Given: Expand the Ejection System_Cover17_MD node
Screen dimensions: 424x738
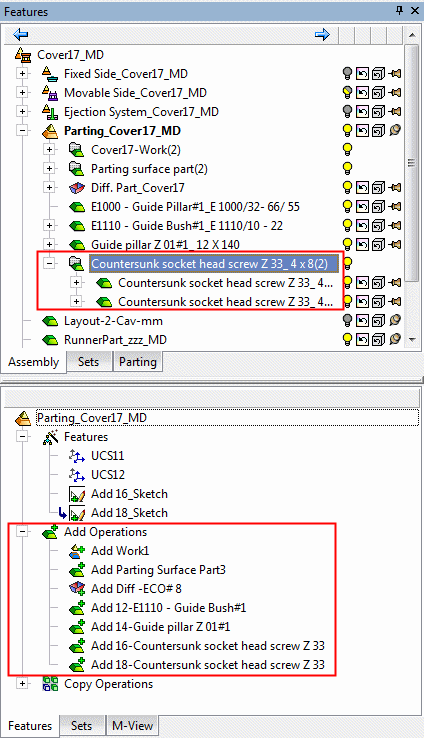Looking at the screenshot, I should tap(22, 112).
